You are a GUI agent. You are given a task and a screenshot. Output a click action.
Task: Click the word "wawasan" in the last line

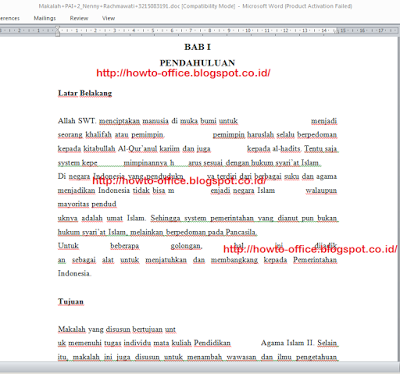point(241,357)
